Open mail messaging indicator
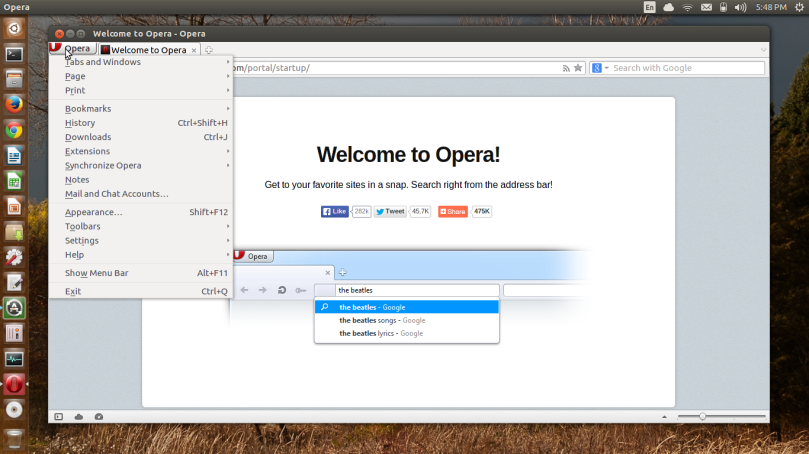Image resolution: width=809 pixels, height=454 pixels. (x=706, y=7)
